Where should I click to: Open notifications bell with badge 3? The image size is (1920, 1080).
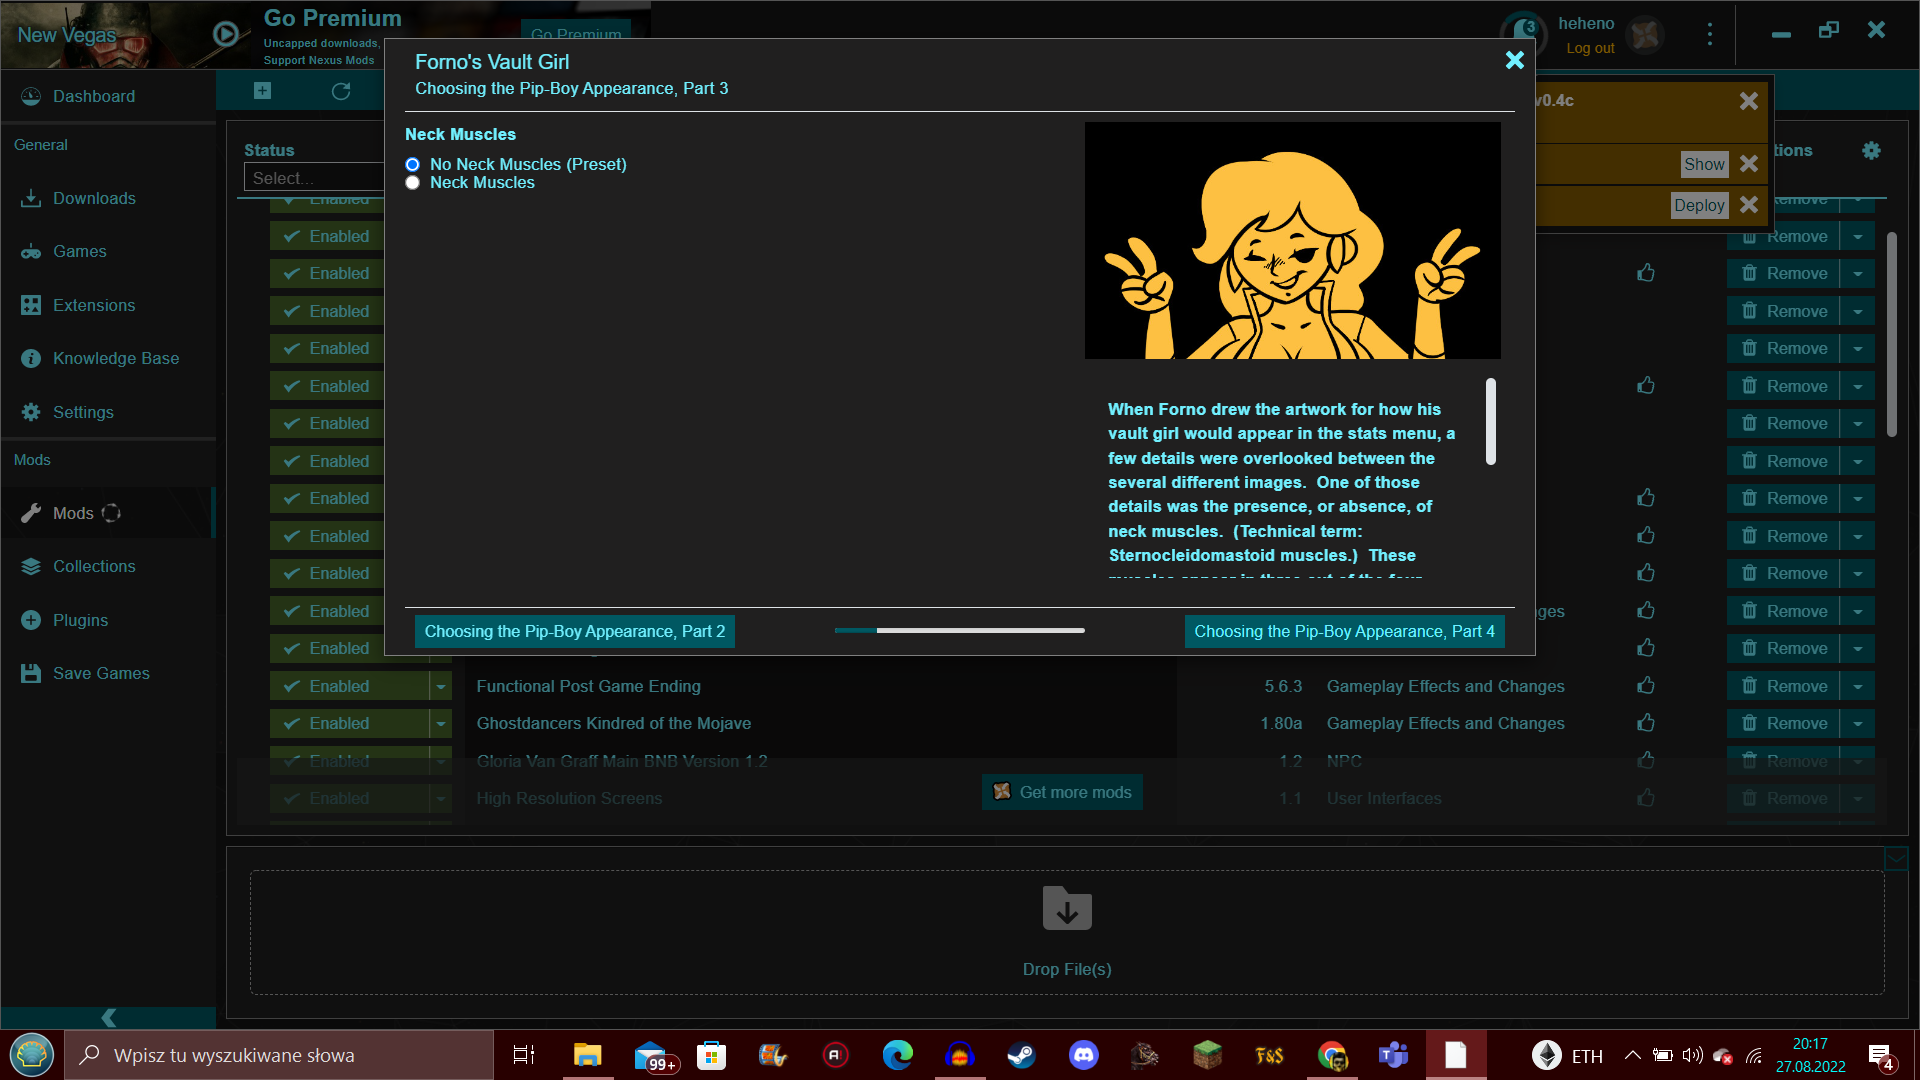(1523, 33)
